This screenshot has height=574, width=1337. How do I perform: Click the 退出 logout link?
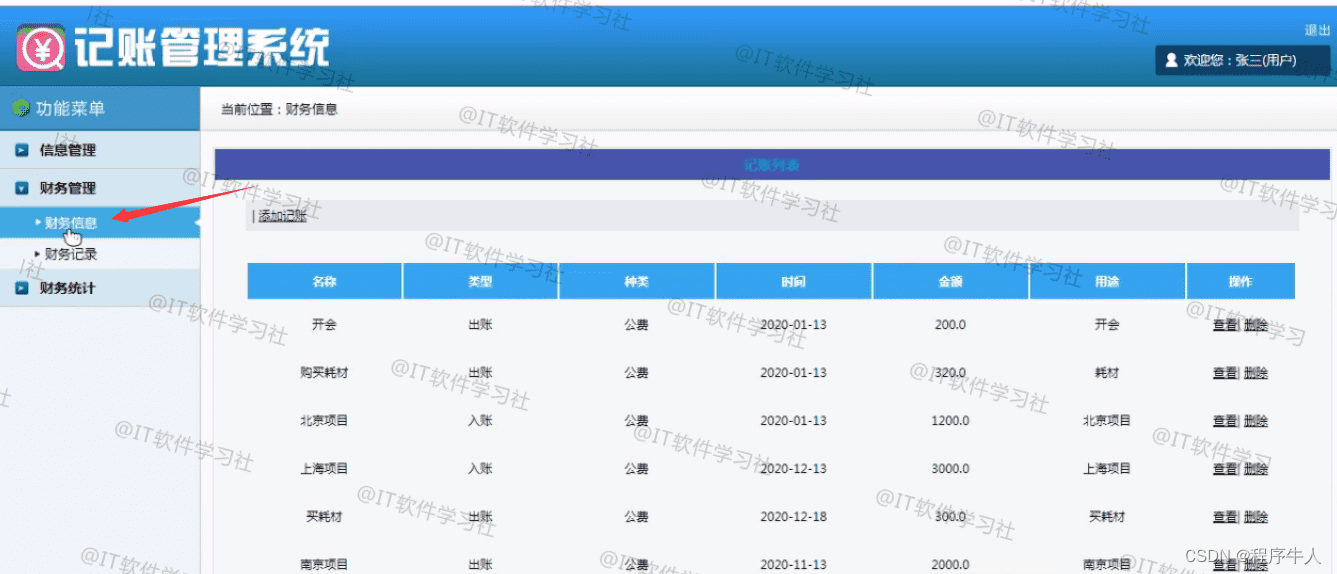point(1318,31)
